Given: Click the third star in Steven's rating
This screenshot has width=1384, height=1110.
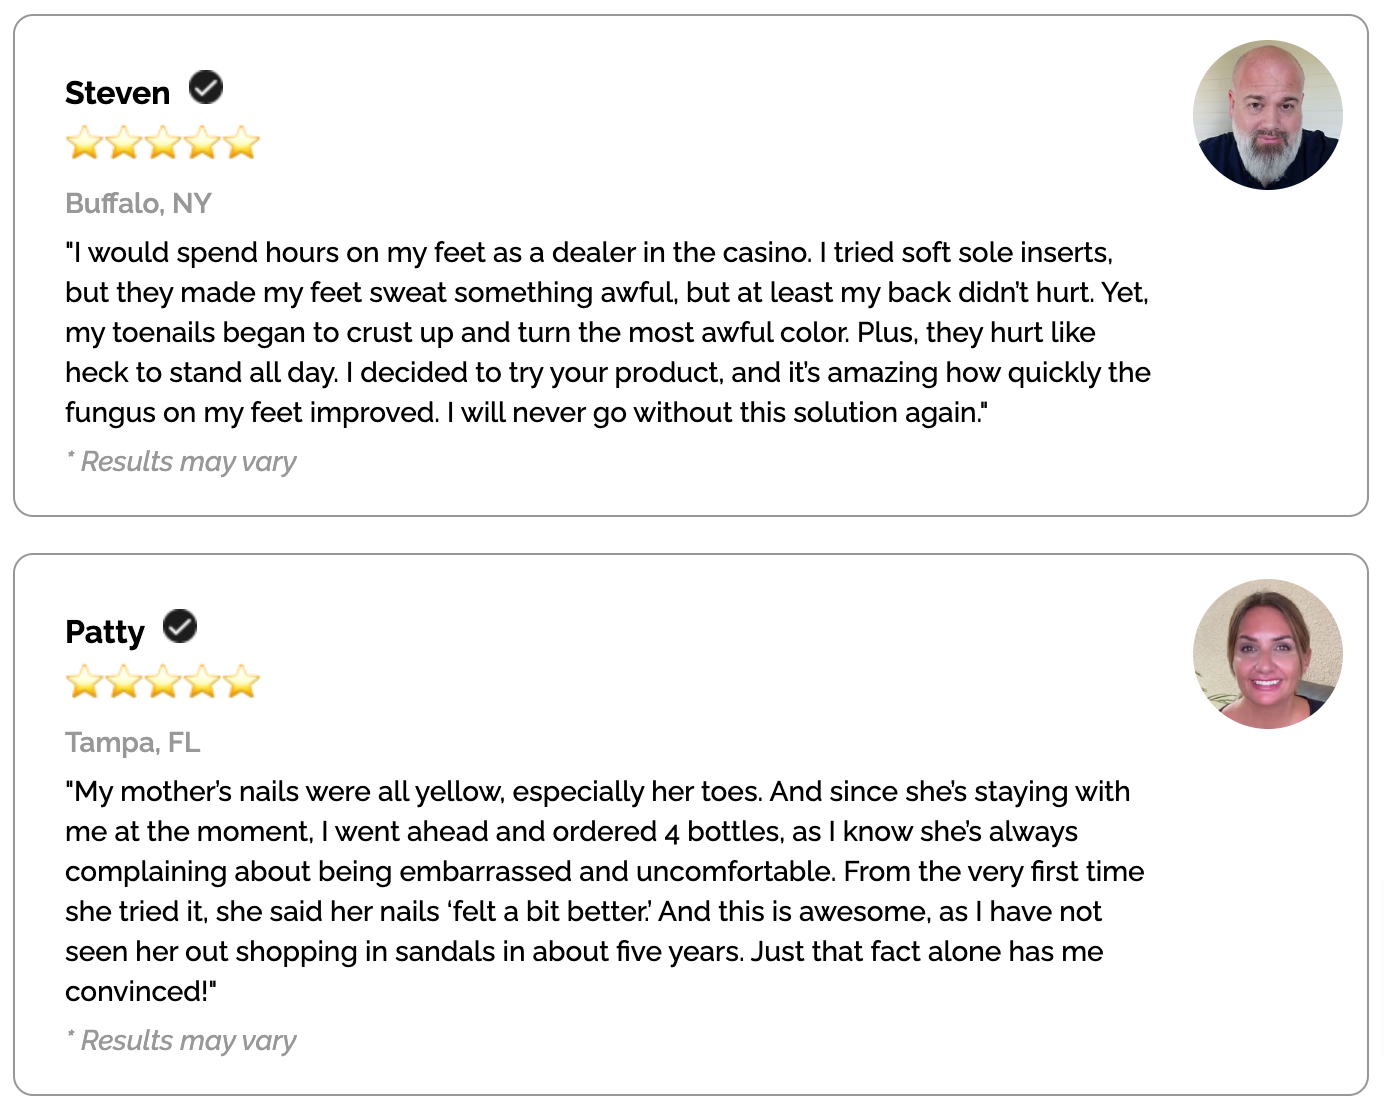Looking at the screenshot, I should point(163,143).
